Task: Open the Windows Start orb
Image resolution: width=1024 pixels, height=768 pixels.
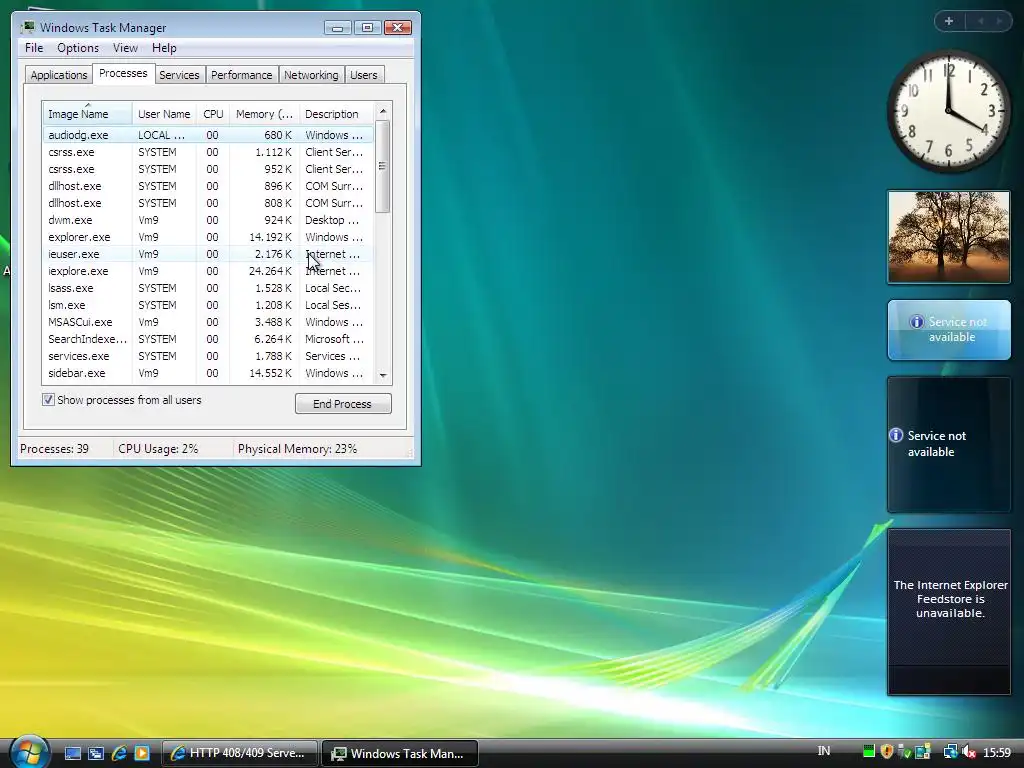Action: point(30,751)
